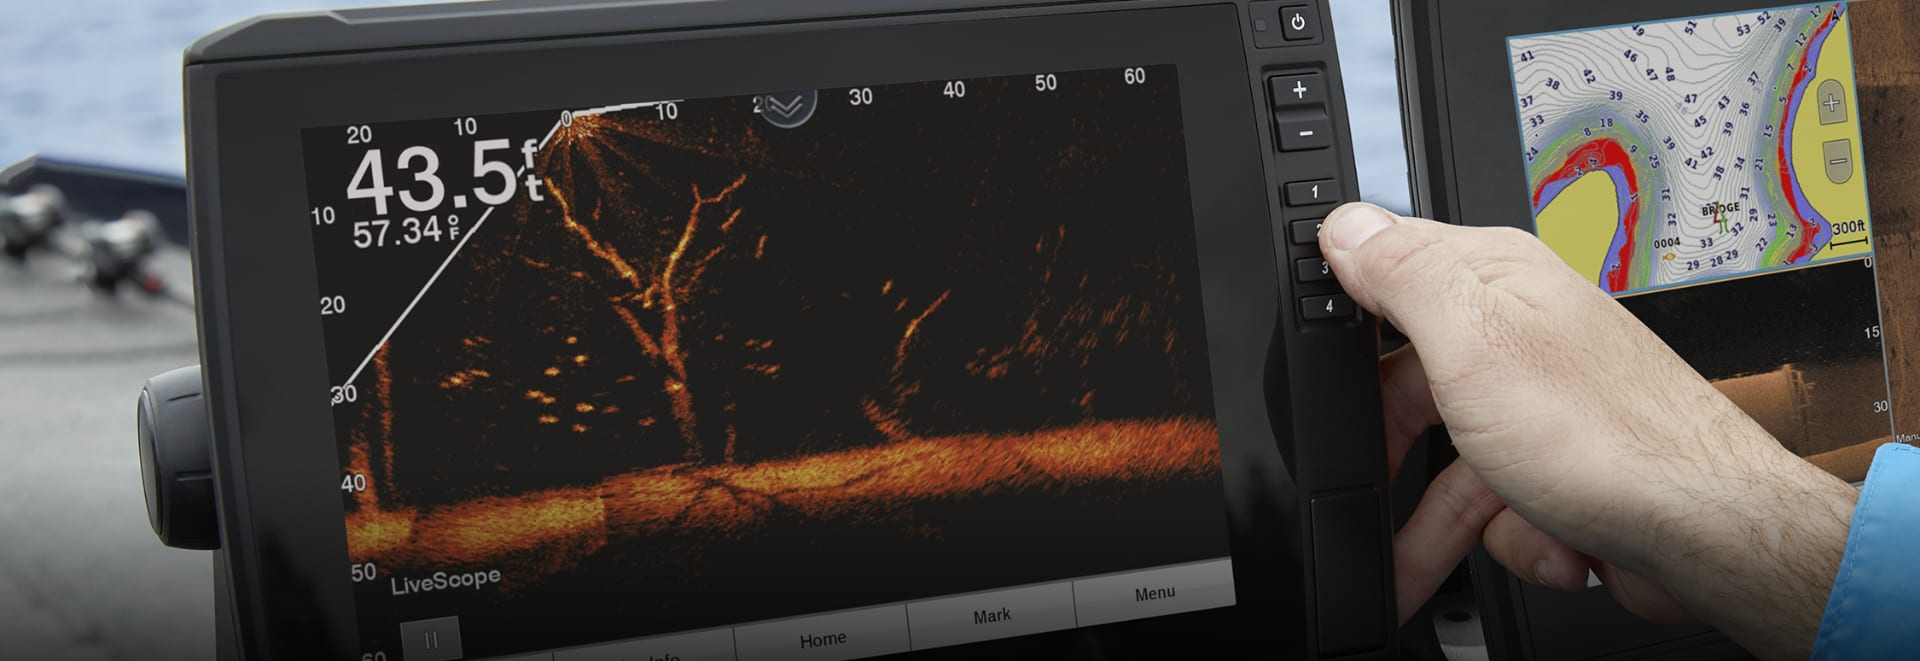Screen dimensions: 1920x661
Task: Zoom in the chart with the plus icon
Action: [x=1830, y=103]
